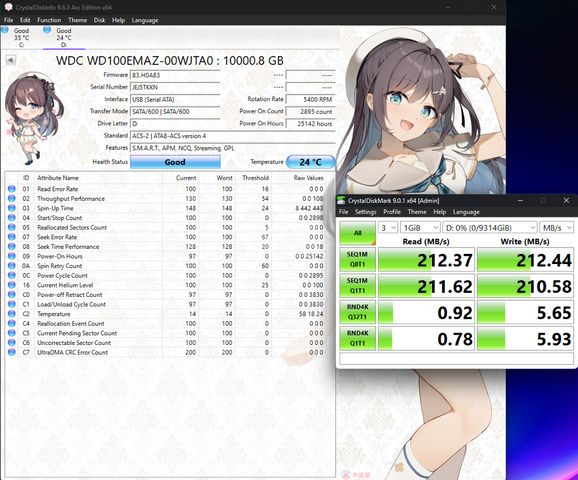Click SEQ1M Q8T1 read result 212.37
The width and height of the screenshot is (578, 480).
click(x=426, y=260)
